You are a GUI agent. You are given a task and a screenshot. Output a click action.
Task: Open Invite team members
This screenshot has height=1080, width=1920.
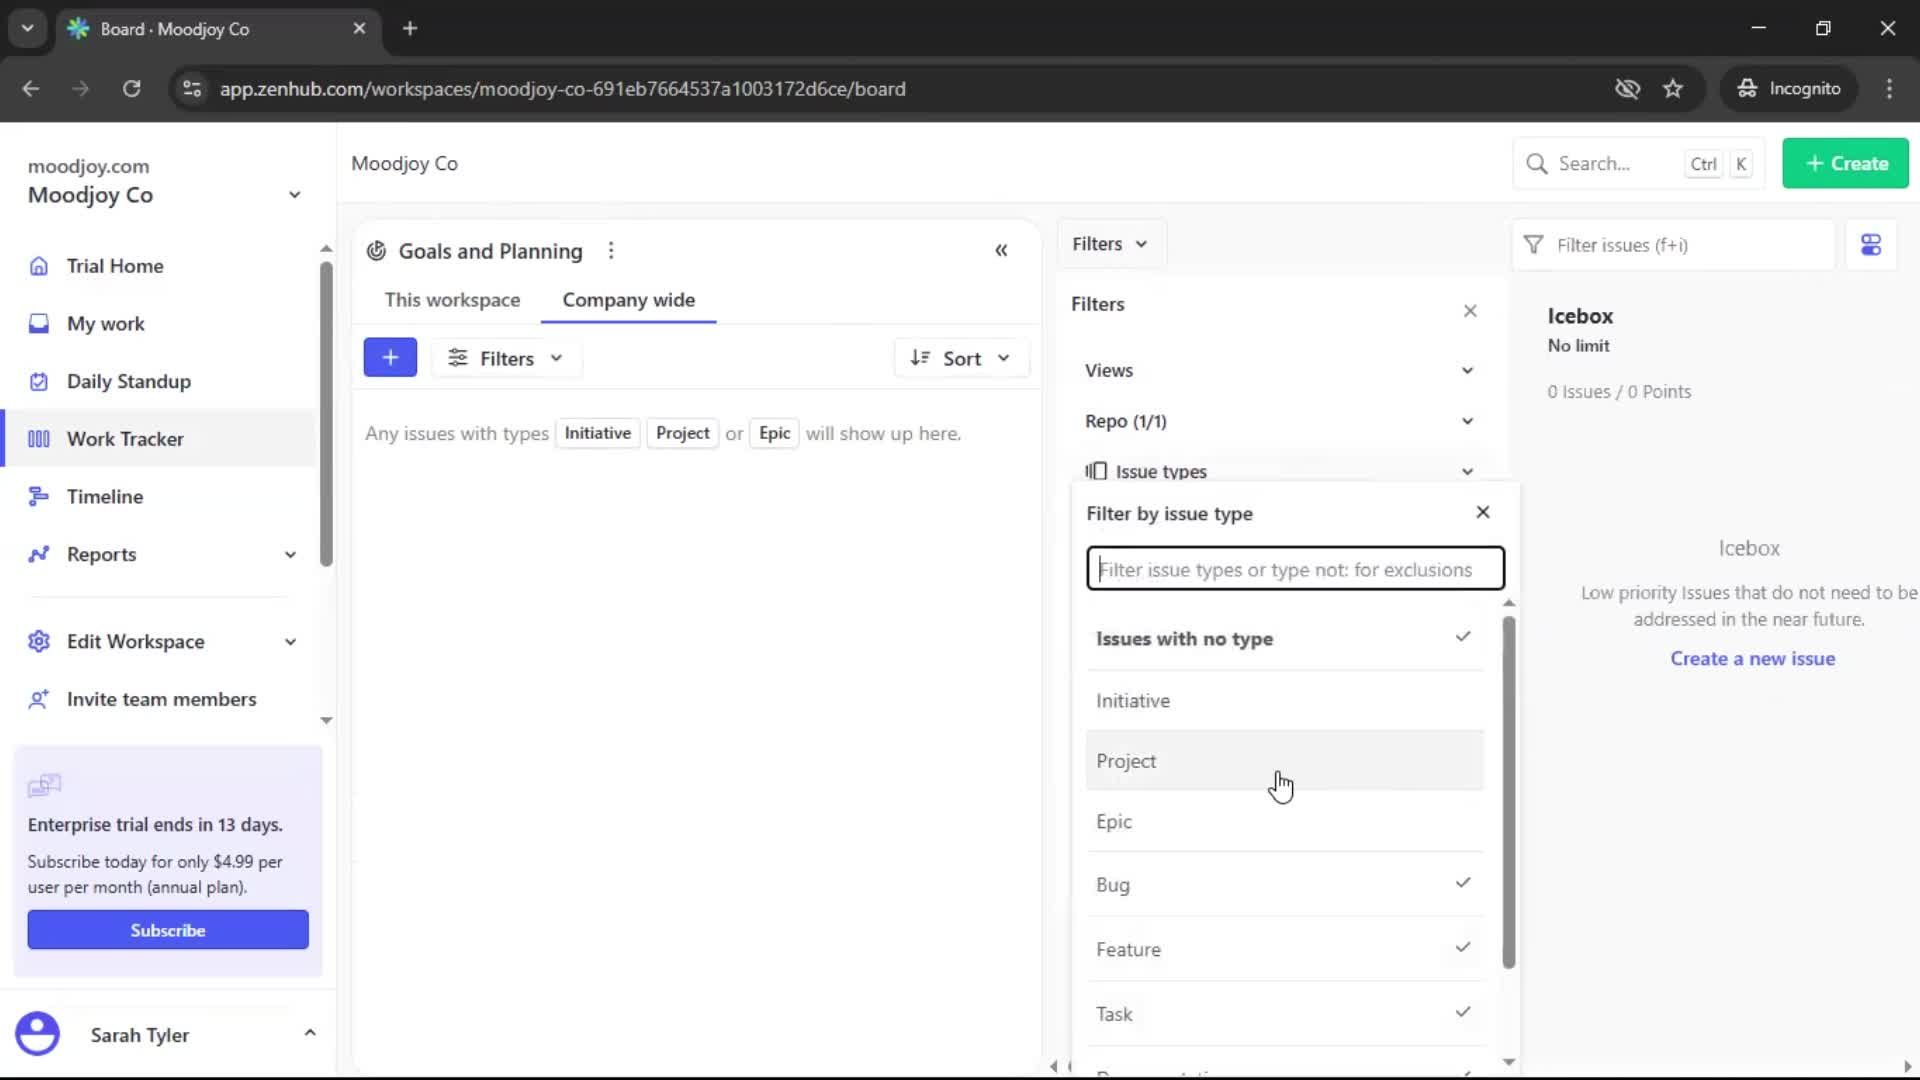point(160,699)
